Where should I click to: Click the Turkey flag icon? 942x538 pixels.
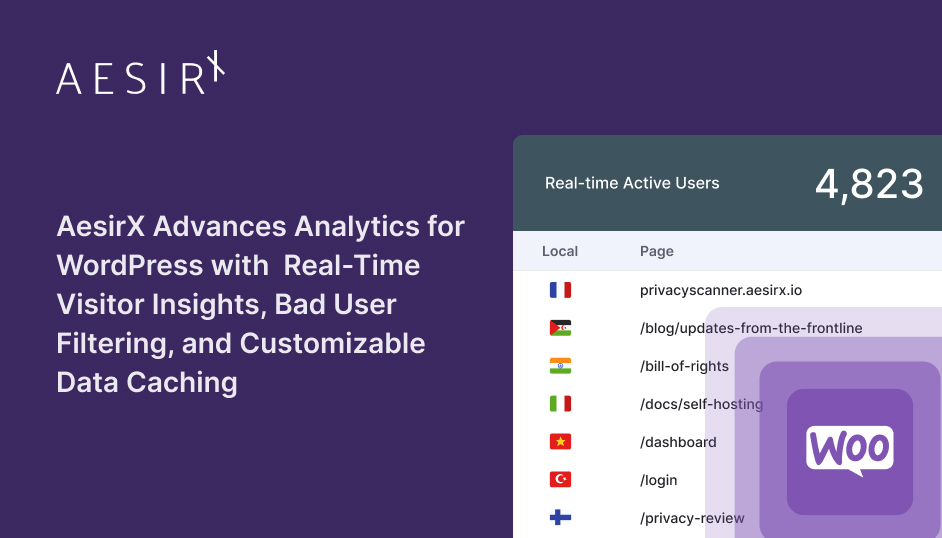click(x=560, y=480)
